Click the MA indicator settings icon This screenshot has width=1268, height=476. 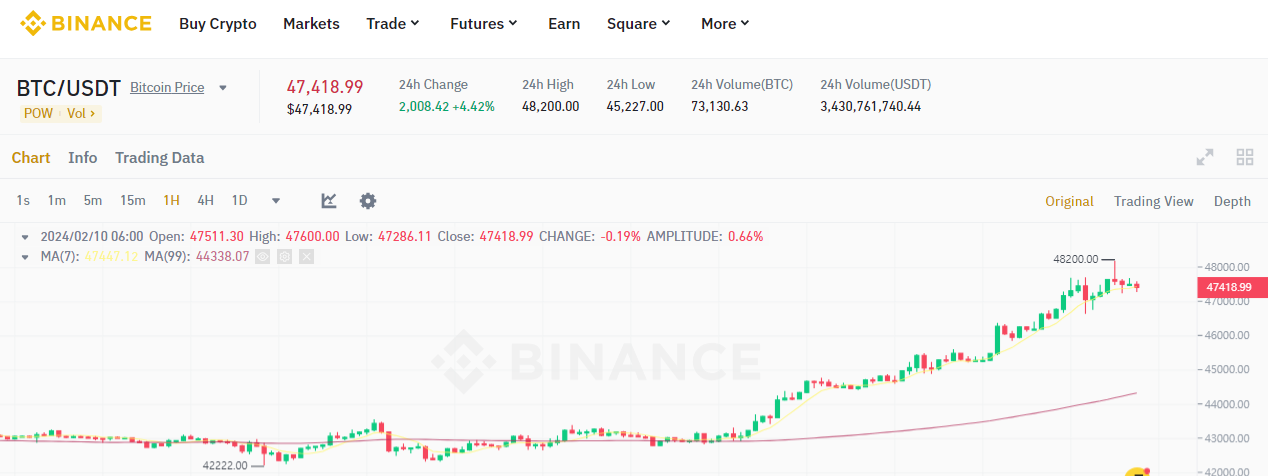285,257
